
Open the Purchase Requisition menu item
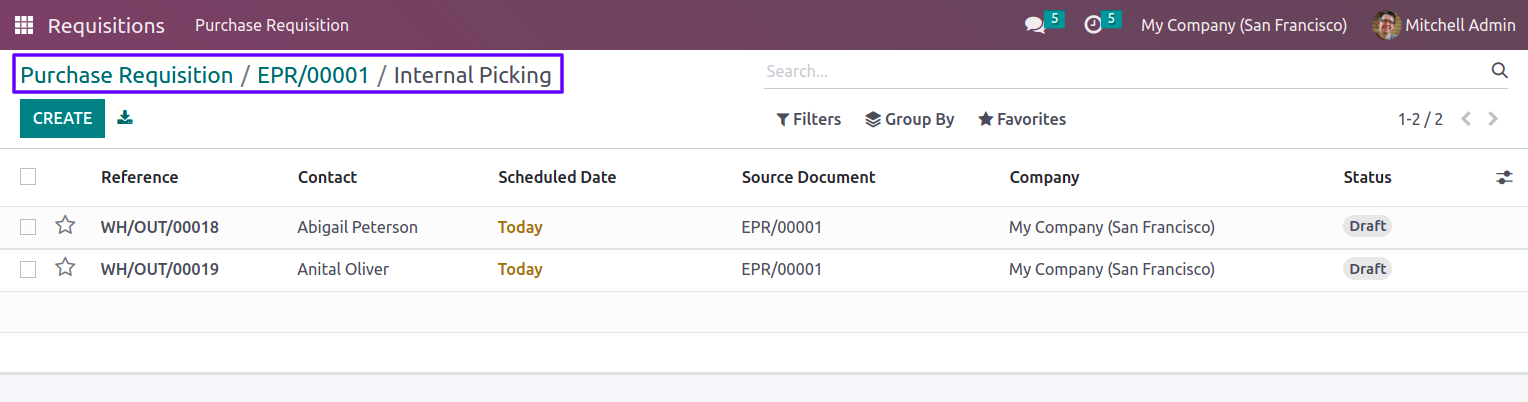coord(272,25)
